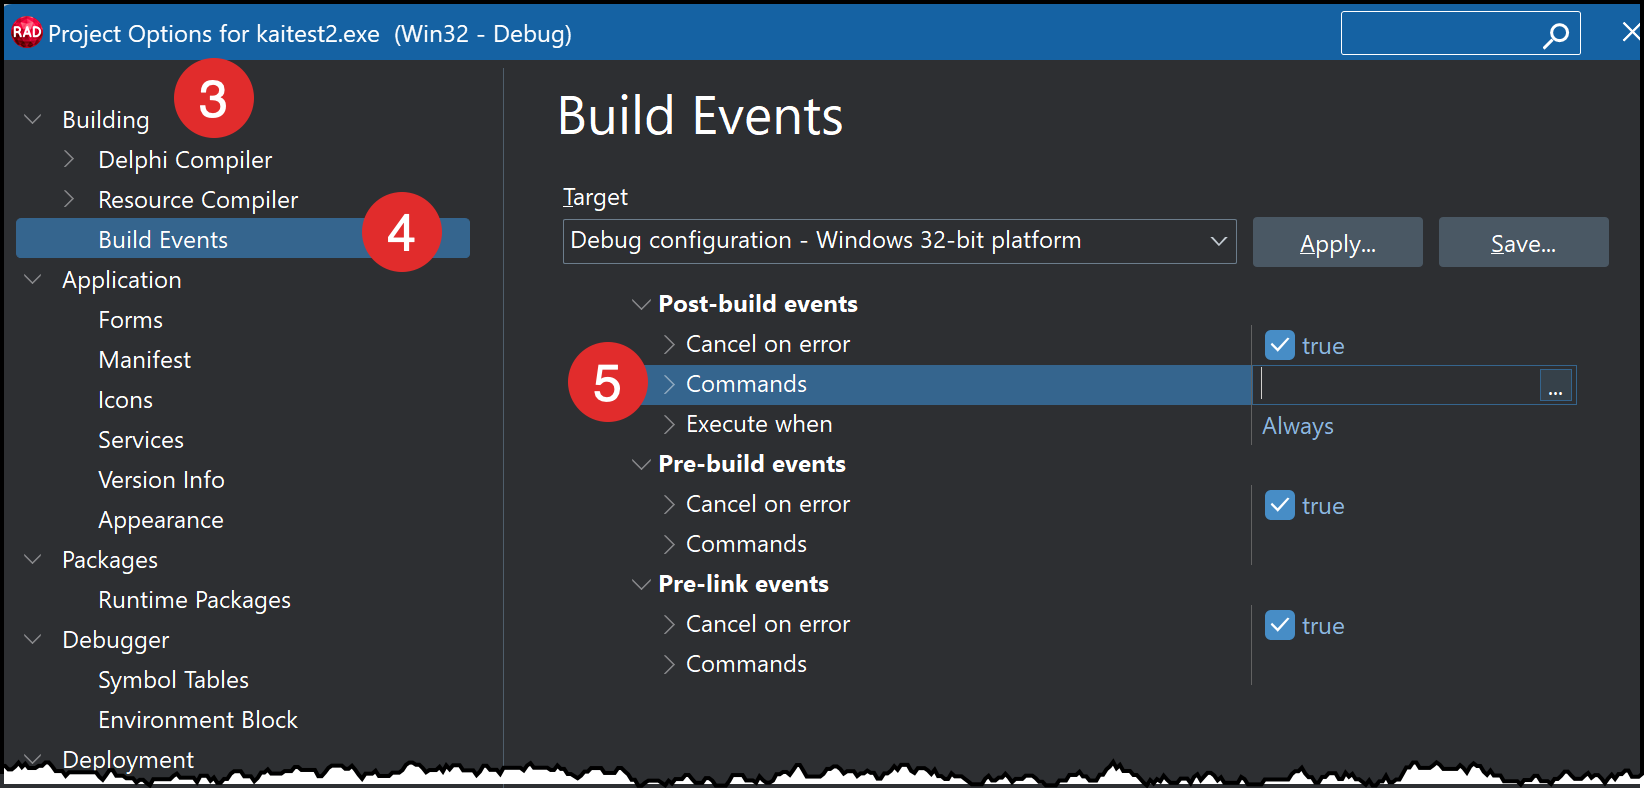Click the RAD Studio logo icon
Screen dimensions: 1644x788
click(27, 32)
